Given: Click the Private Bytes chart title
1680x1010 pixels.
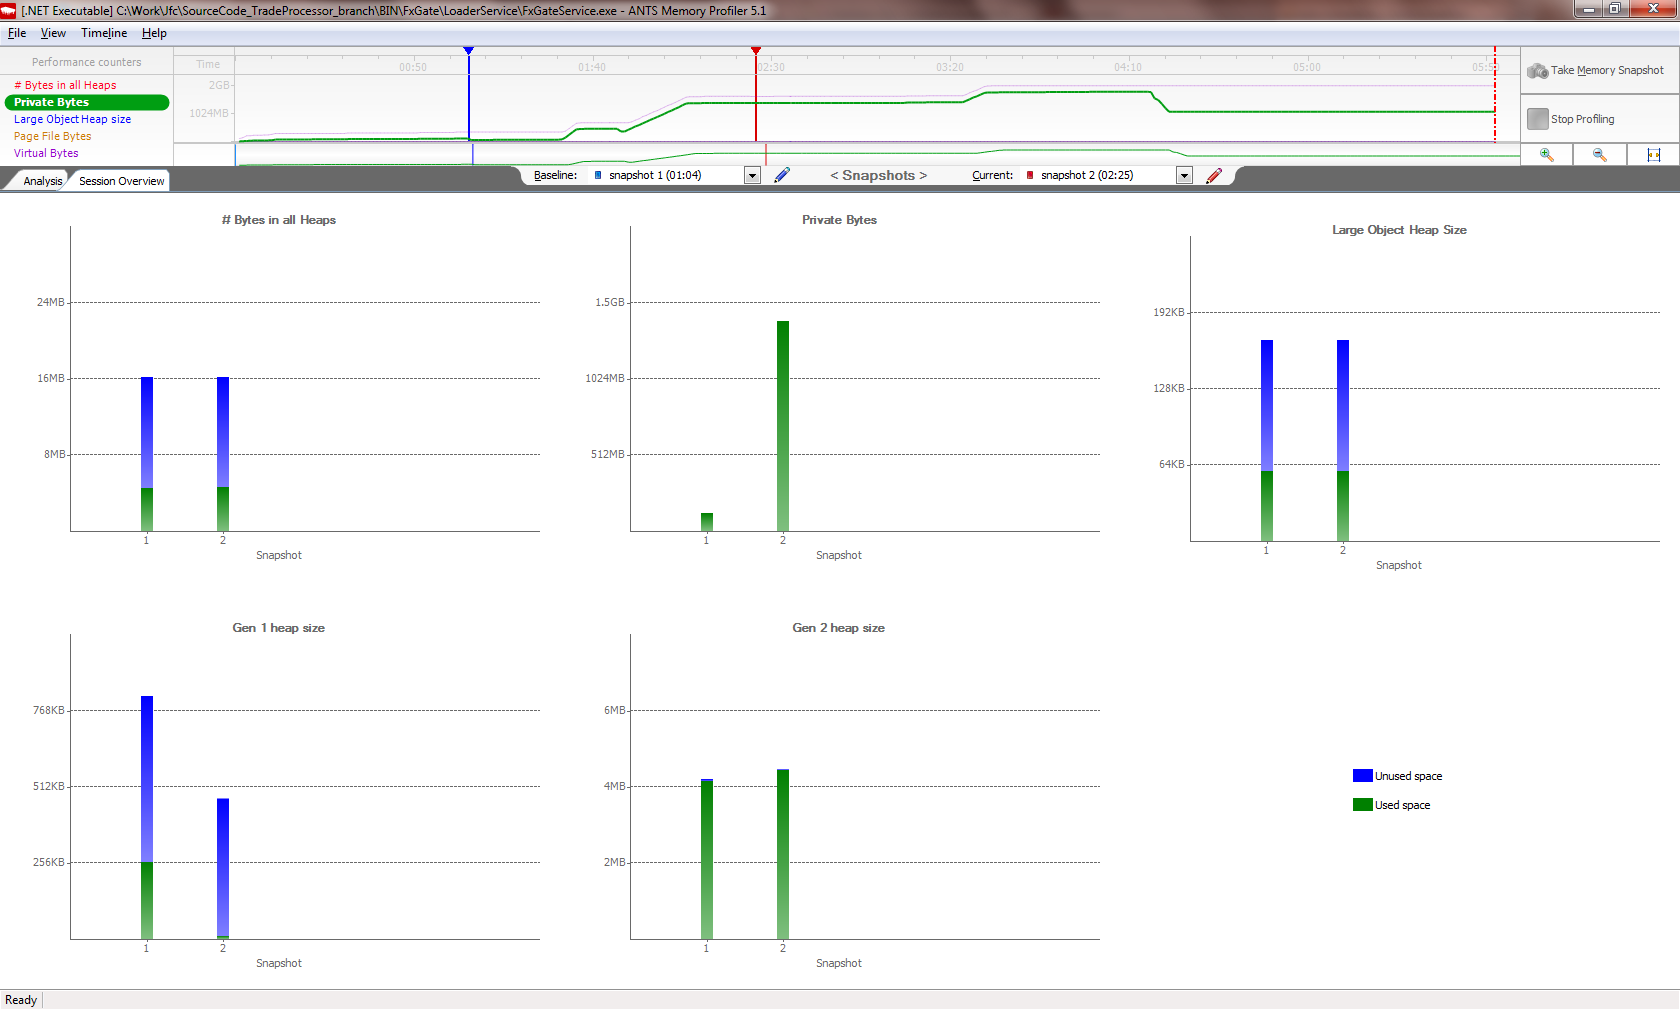Looking at the screenshot, I should pos(839,220).
